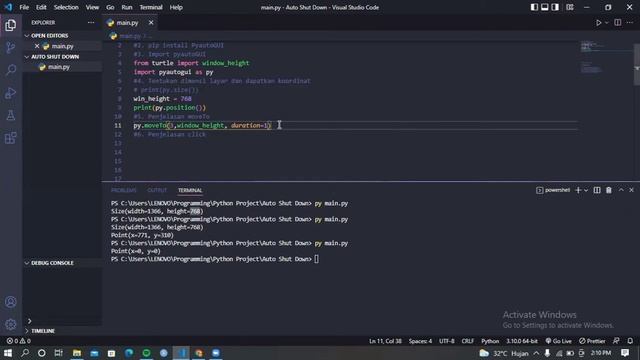Close the main.py editor tab

click(151, 23)
